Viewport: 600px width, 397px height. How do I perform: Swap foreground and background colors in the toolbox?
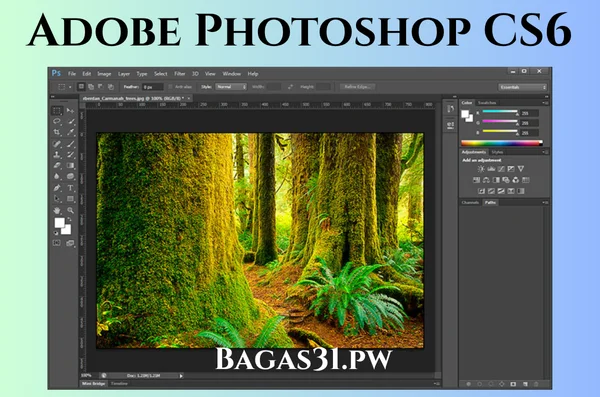(x=70, y=220)
